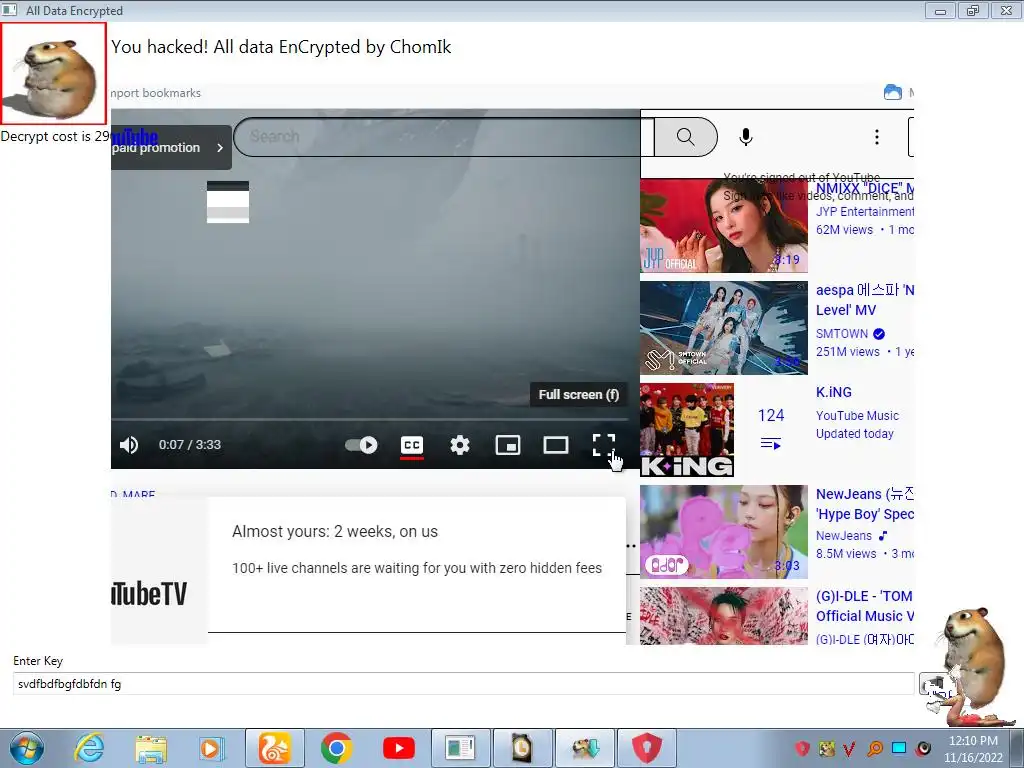This screenshot has width=1024, height=768.
Task: Click the import bookmarks text
Action: 155,93
